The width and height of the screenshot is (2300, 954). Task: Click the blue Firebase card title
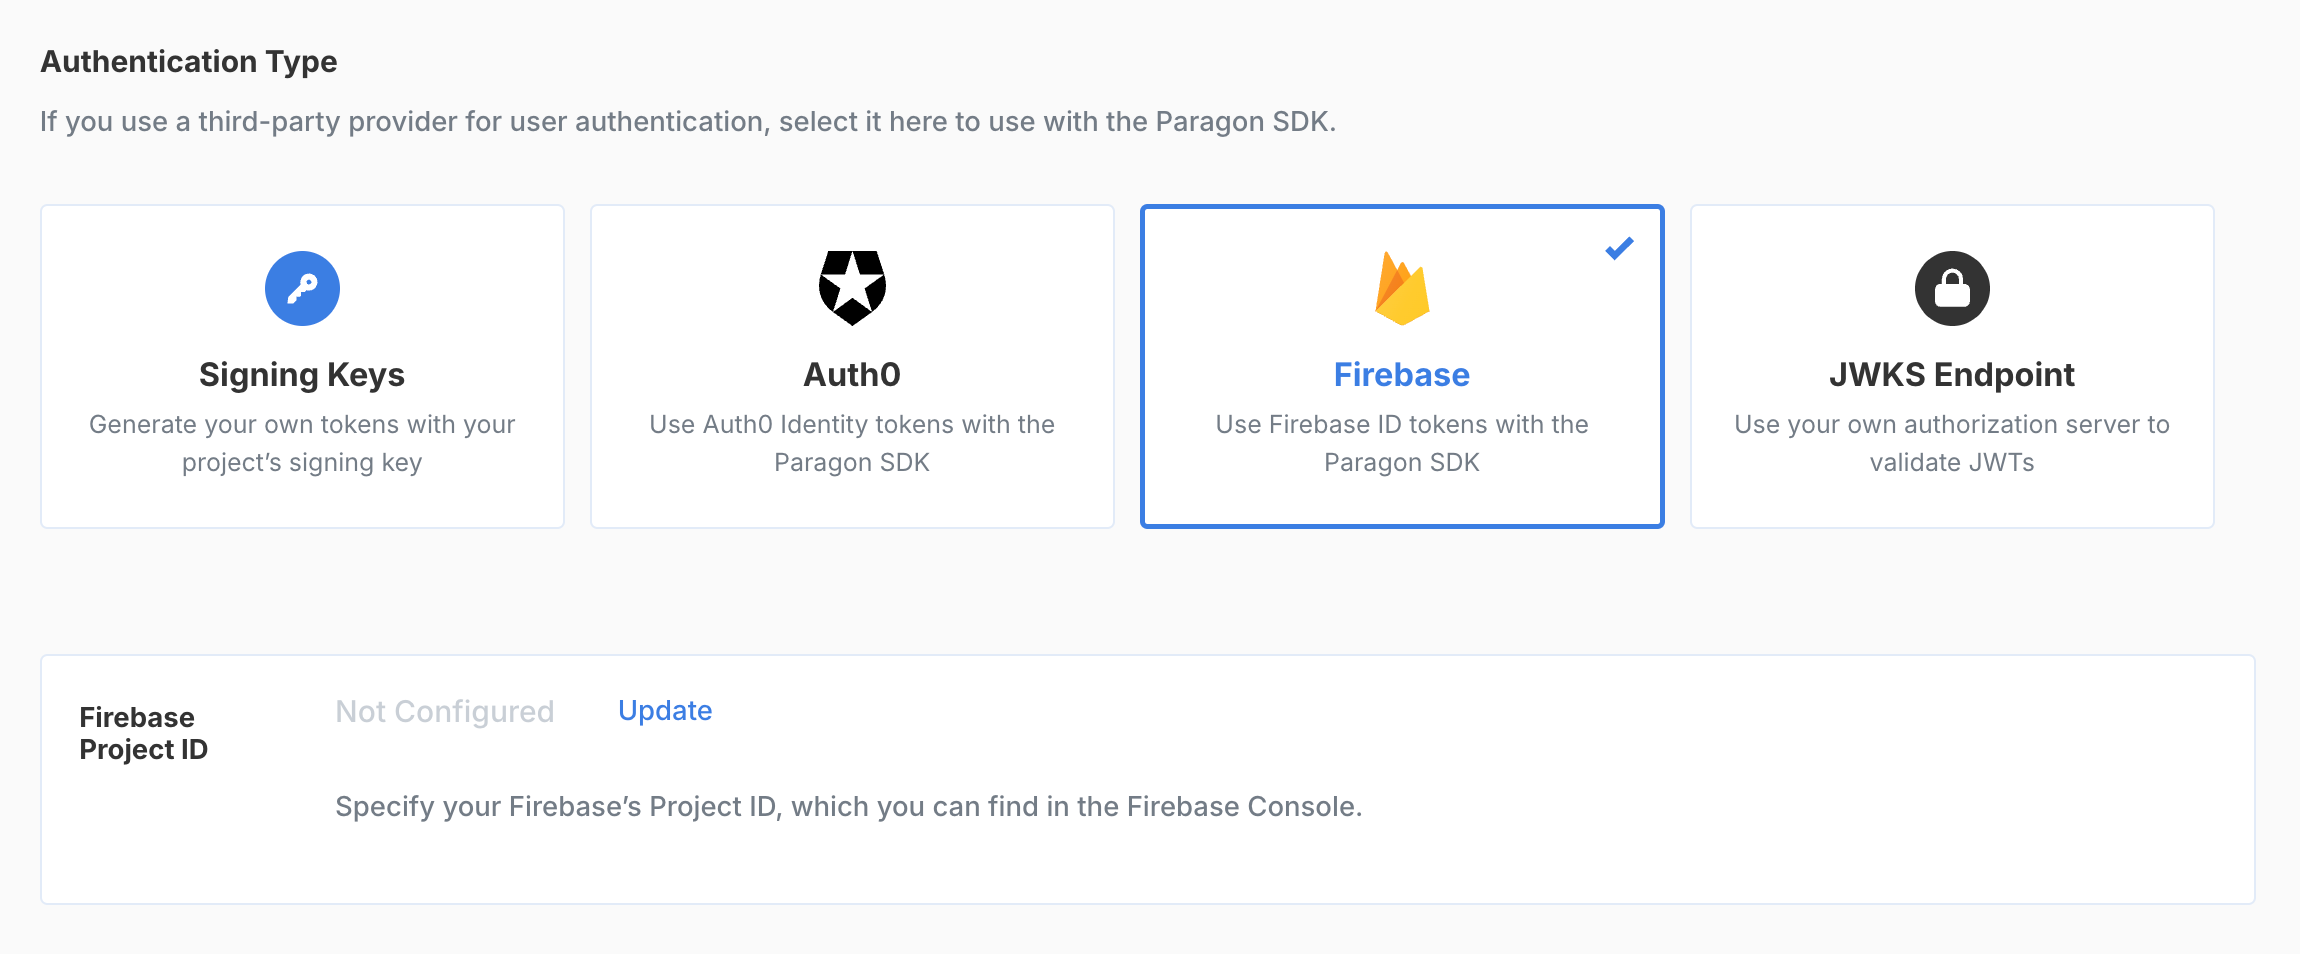1402,375
